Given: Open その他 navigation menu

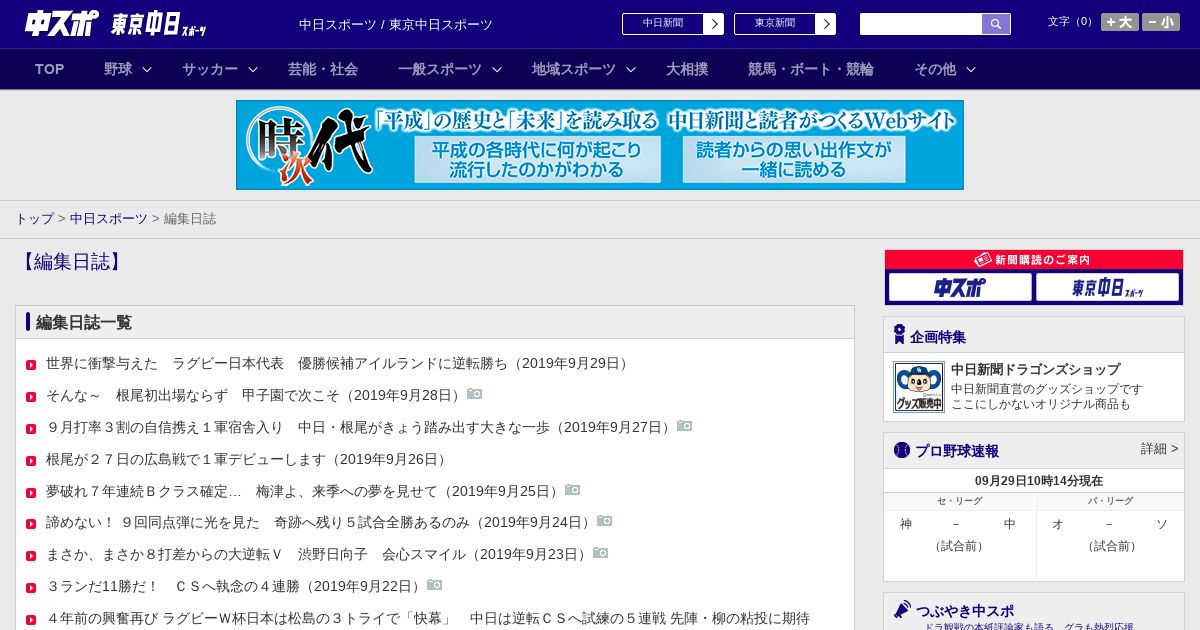Looking at the screenshot, I should [935, 69].
